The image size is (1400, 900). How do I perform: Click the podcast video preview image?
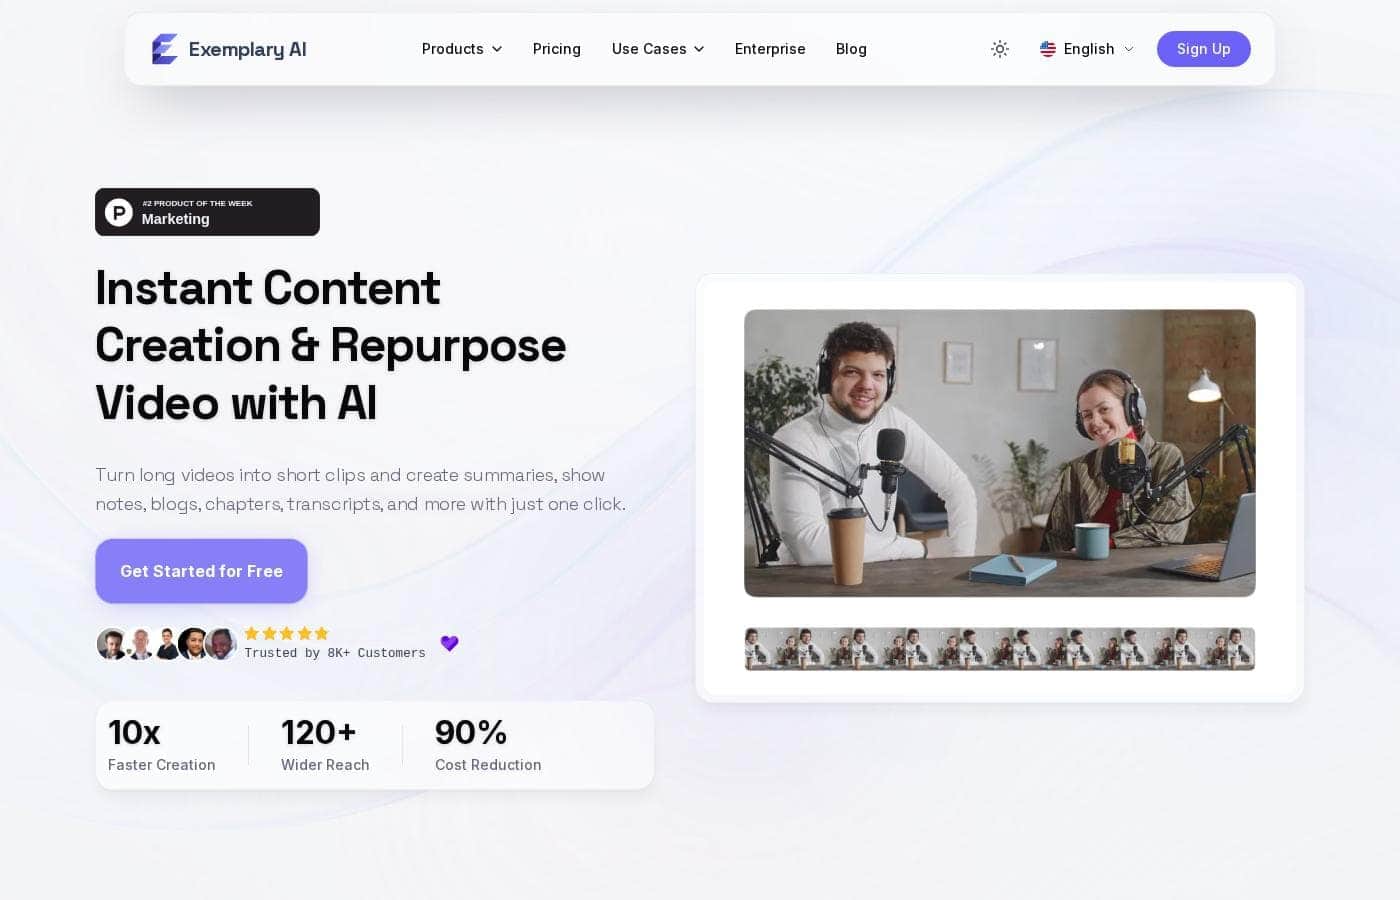pyautogui.click(x=1000, y=453)
